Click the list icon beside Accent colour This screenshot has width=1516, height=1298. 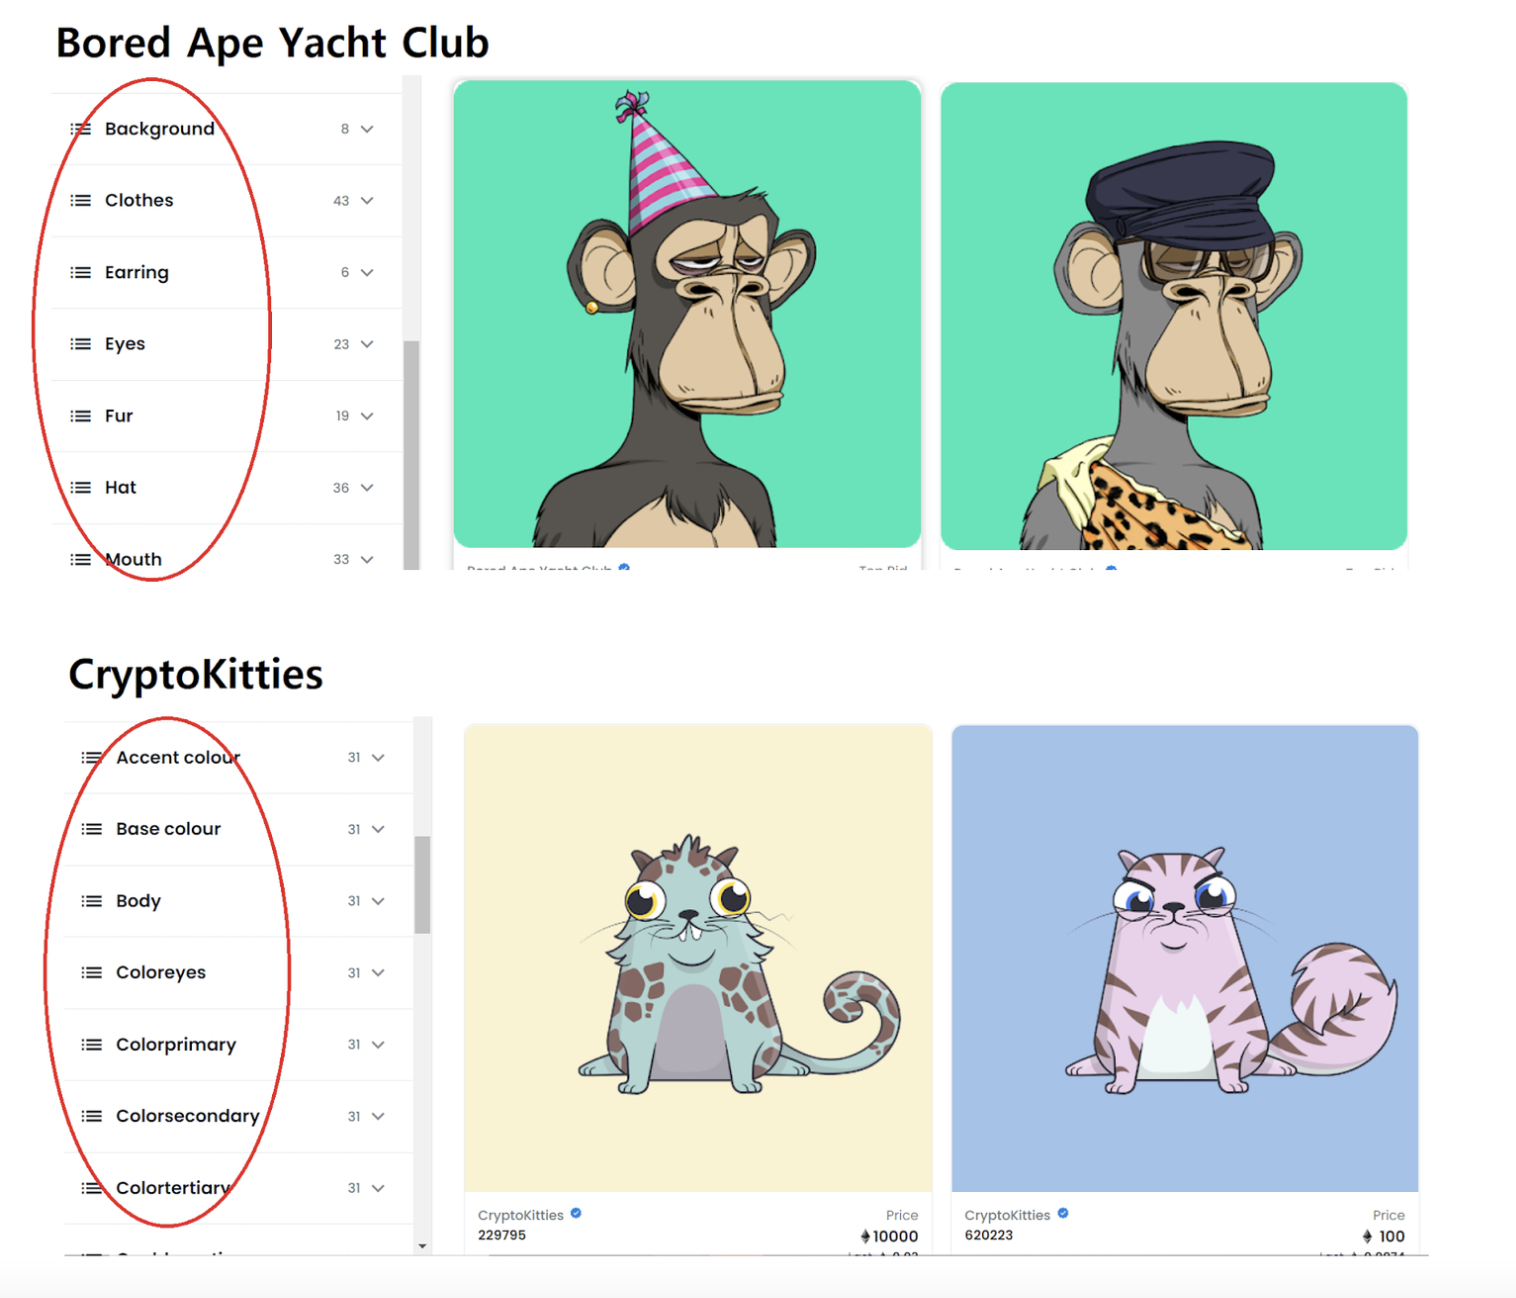tap(92, 758)
